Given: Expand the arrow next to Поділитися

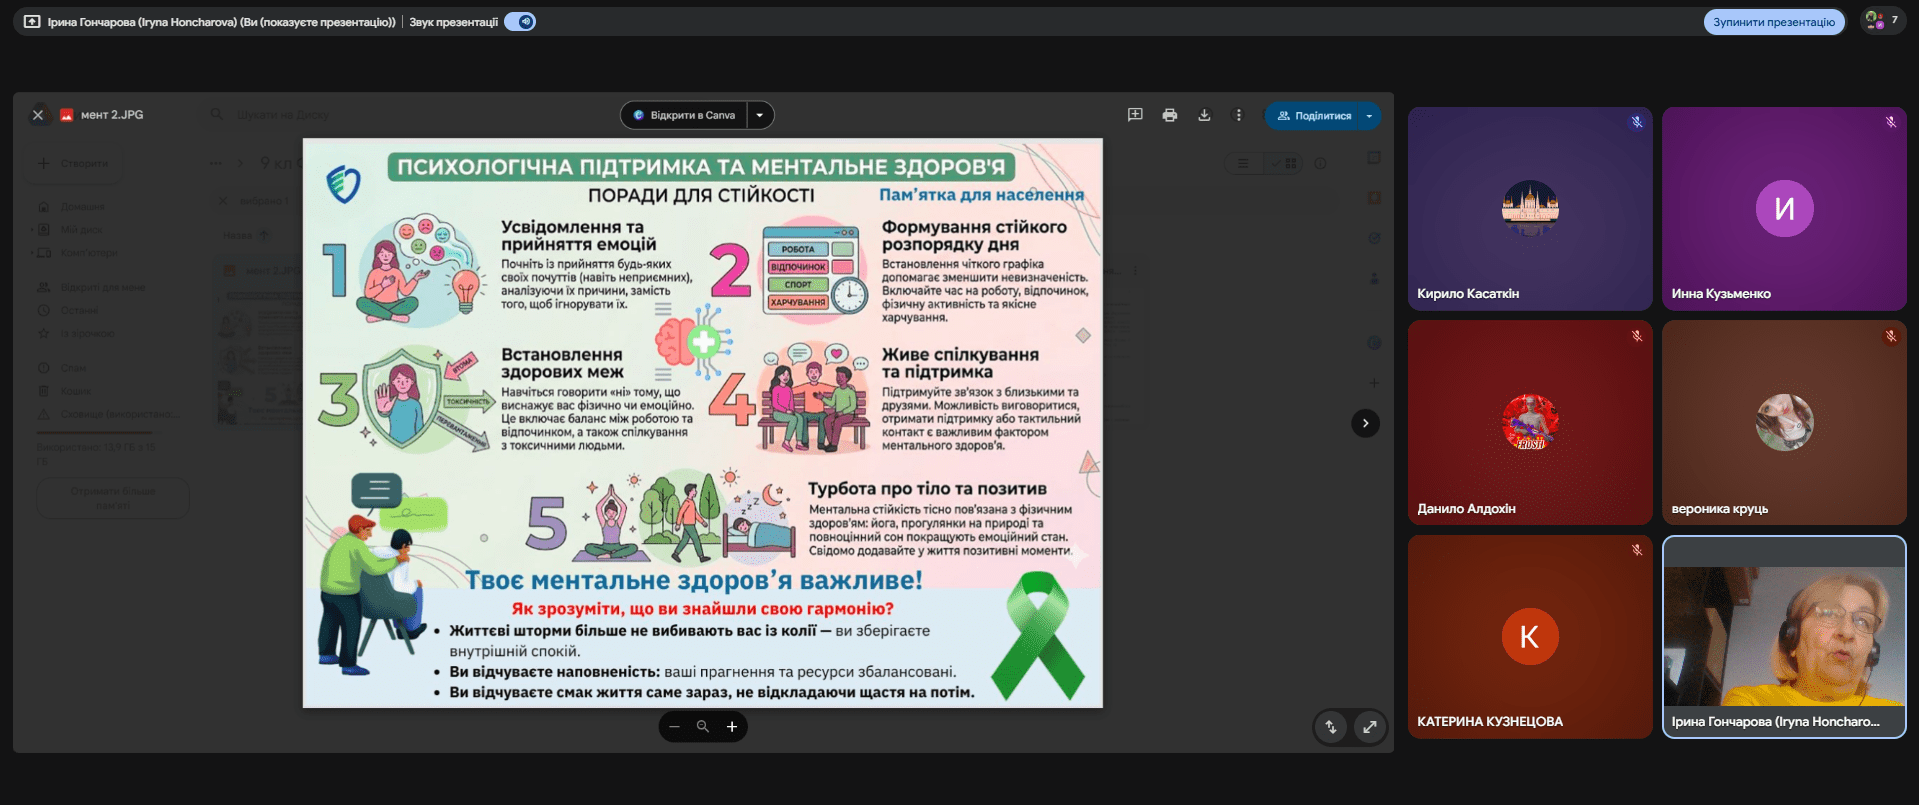Looking at the screenshot, I should point(1370,116).
